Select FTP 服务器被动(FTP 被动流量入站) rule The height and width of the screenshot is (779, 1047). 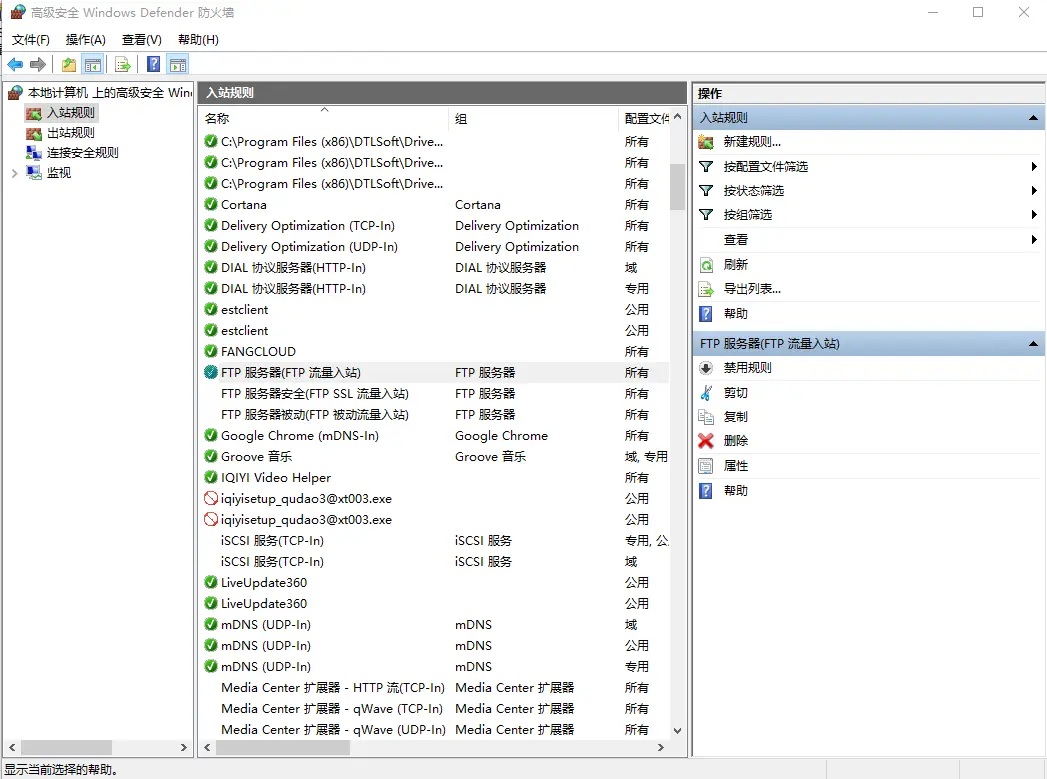435,415
